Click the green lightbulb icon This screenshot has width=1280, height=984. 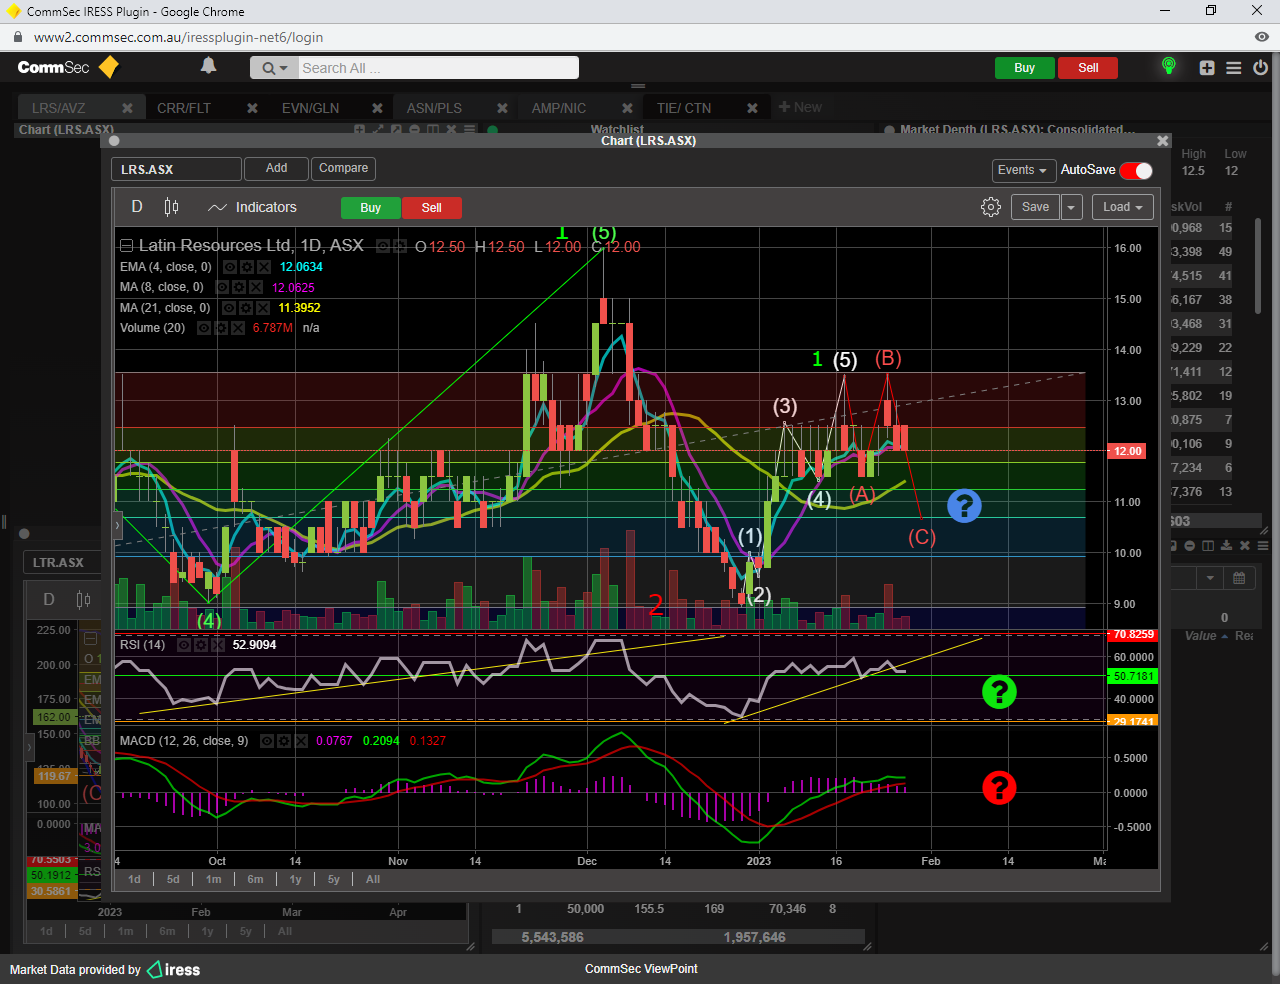pos(1168,67)
